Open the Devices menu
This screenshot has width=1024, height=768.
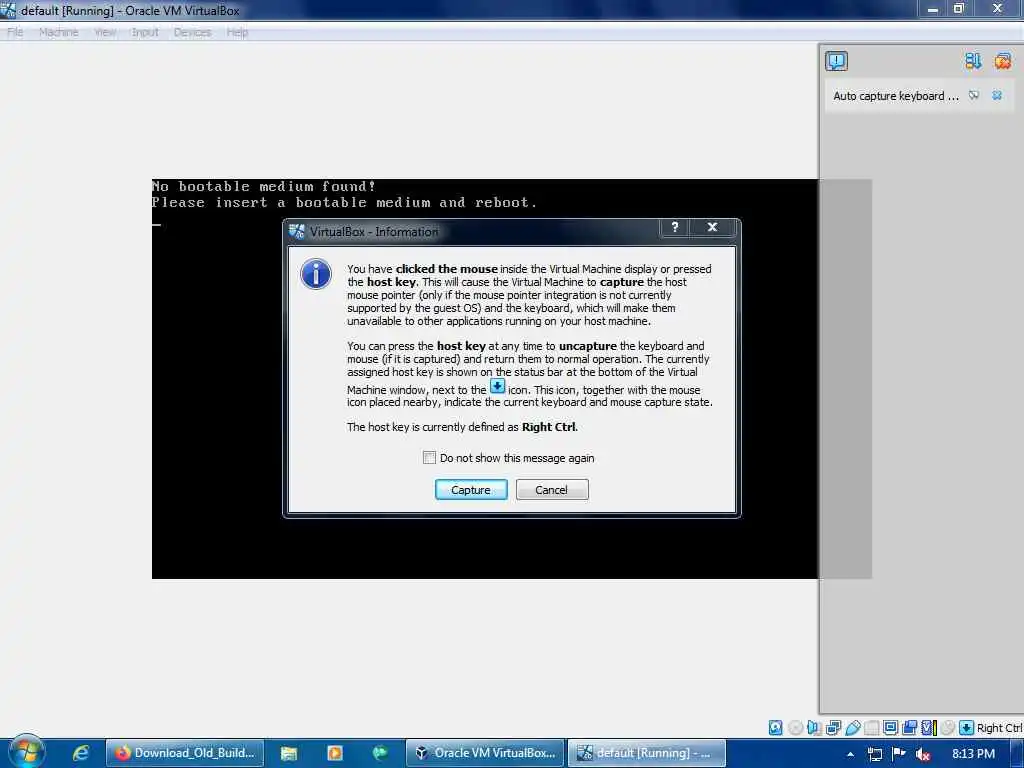click(x=192, y=32)
